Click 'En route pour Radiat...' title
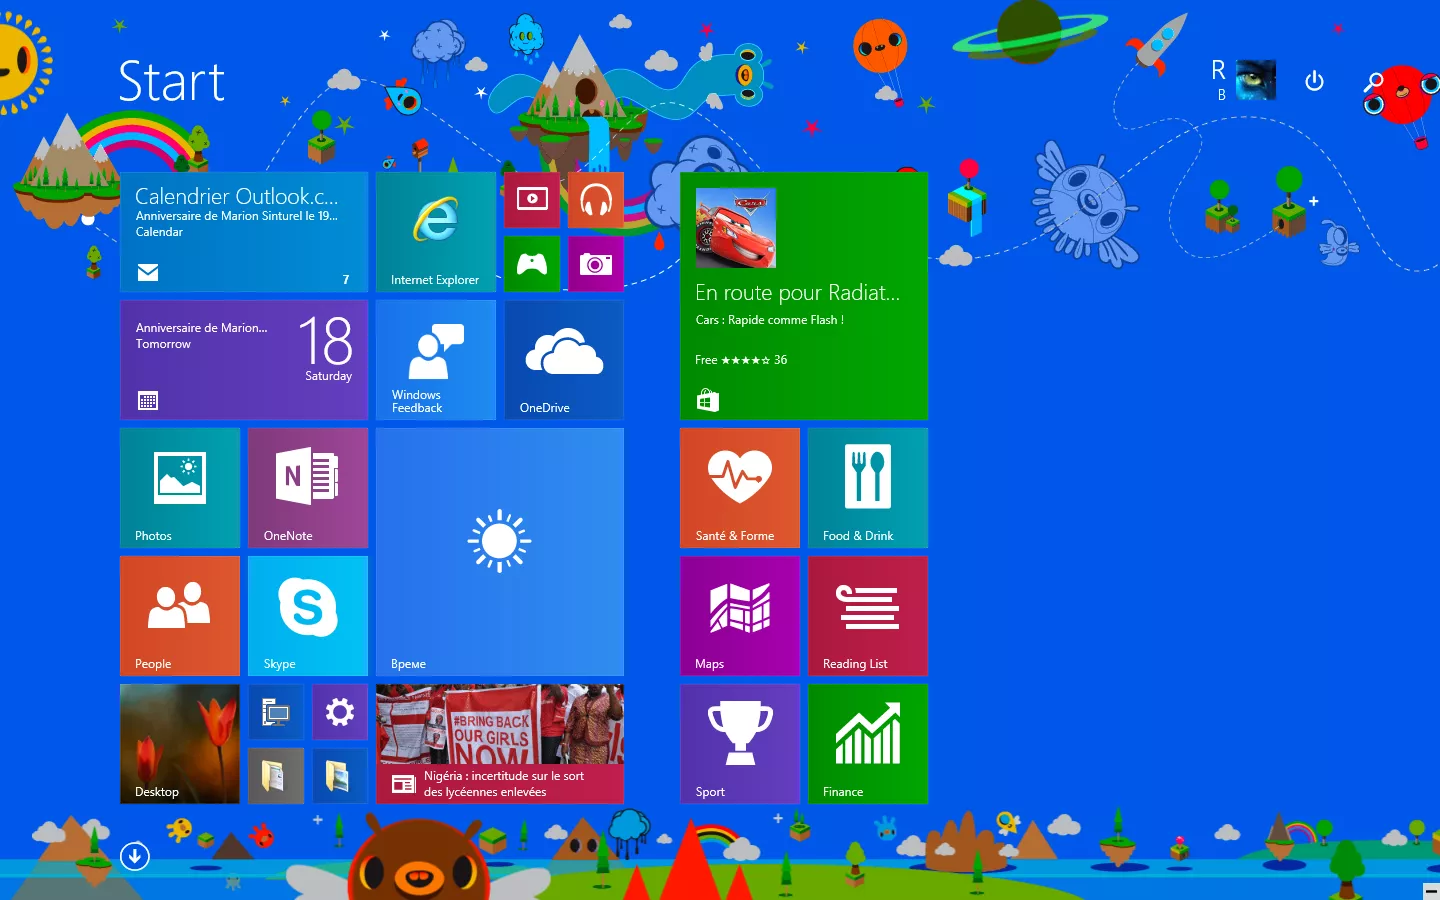This screenshot has height=900, width=1440. [797, 293]
